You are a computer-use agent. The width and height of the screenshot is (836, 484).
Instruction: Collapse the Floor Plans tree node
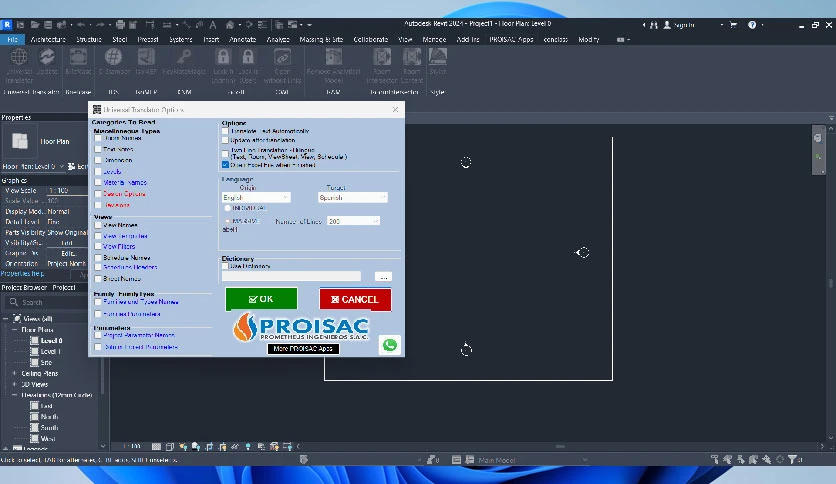14,330
